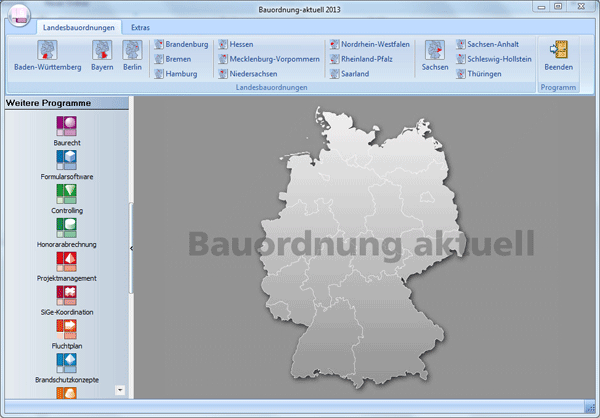Open the SiGe-Koordination program
Image resolution: width=600 pixels, height=418 pixels.
(x=67, y=300)
